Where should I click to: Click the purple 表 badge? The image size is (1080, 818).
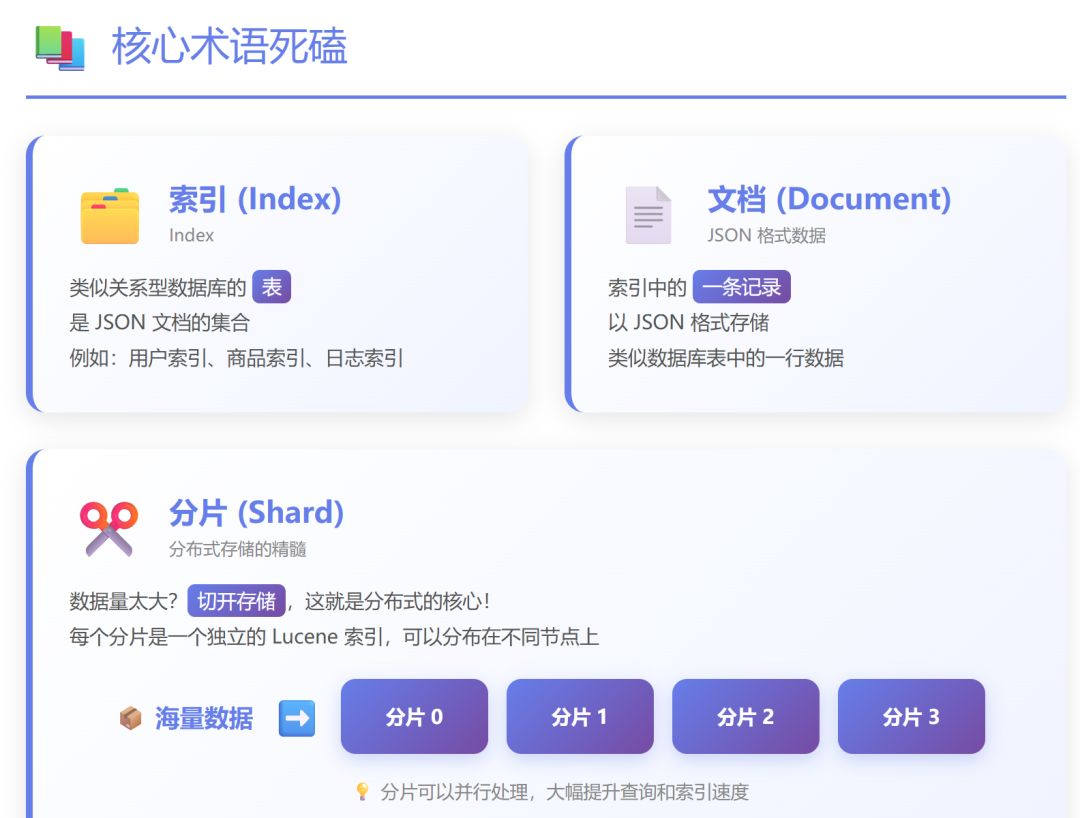272,287
